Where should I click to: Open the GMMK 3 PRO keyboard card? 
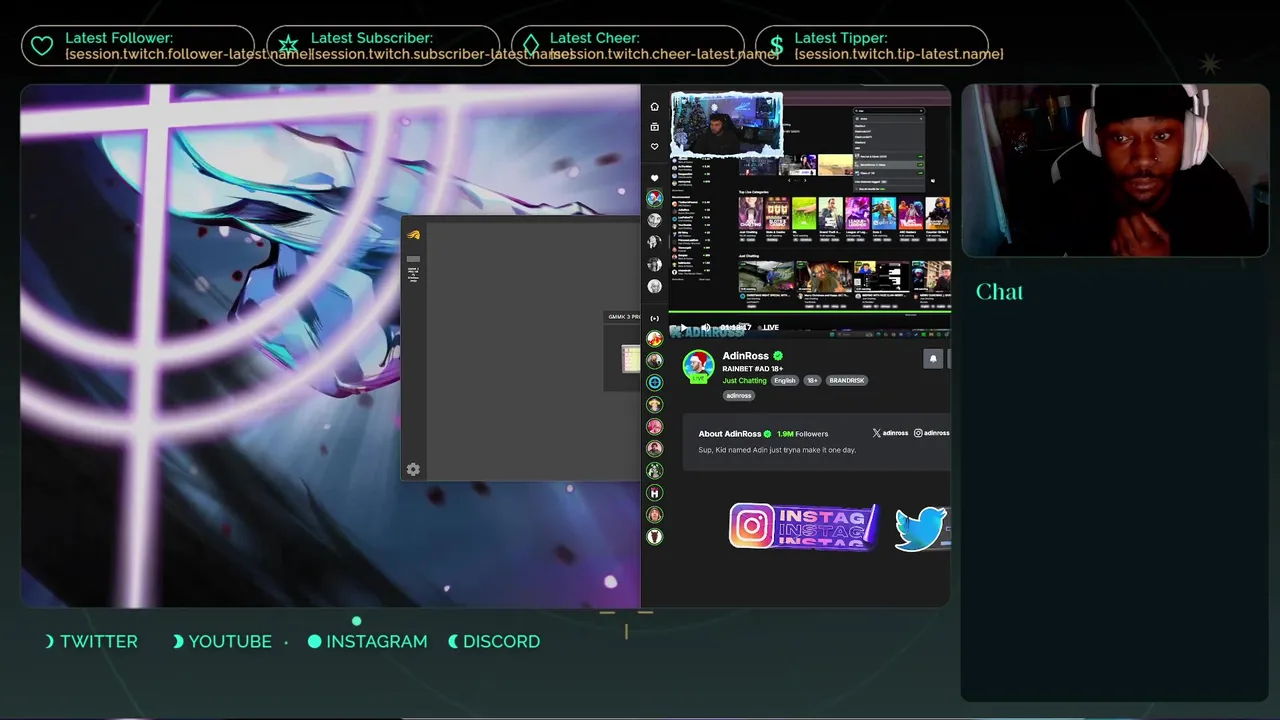pos(624,350)
